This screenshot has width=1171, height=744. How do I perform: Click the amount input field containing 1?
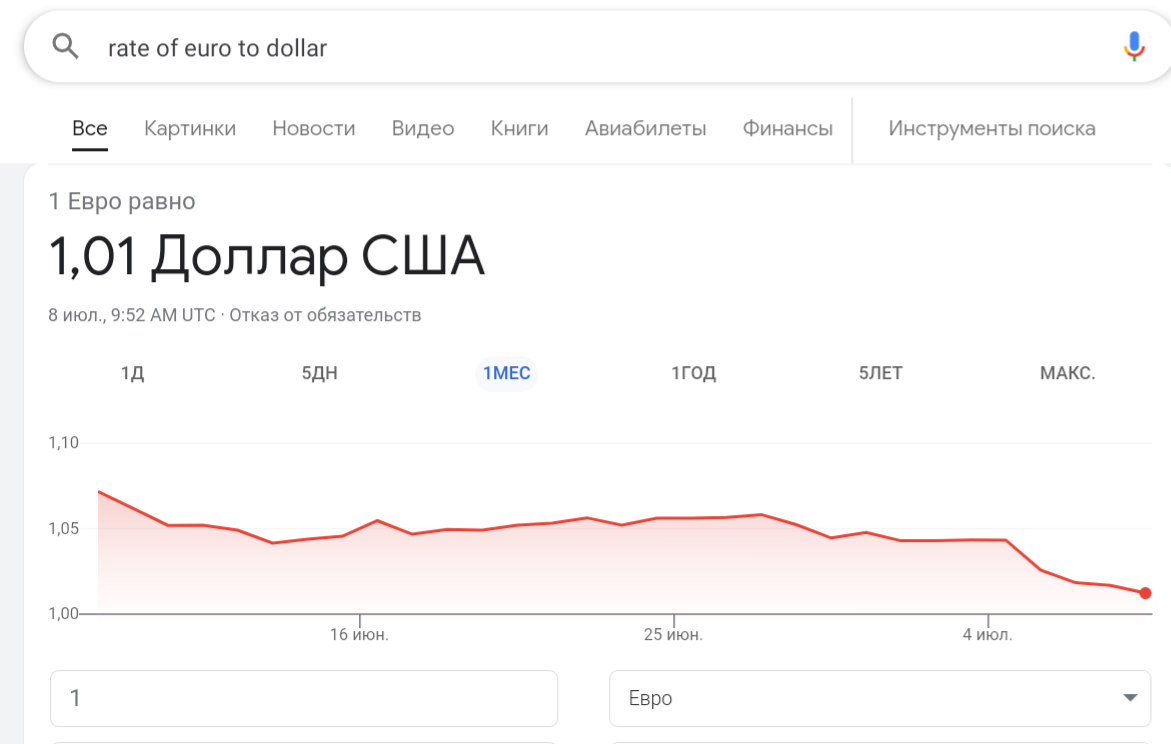pos(303,698)
